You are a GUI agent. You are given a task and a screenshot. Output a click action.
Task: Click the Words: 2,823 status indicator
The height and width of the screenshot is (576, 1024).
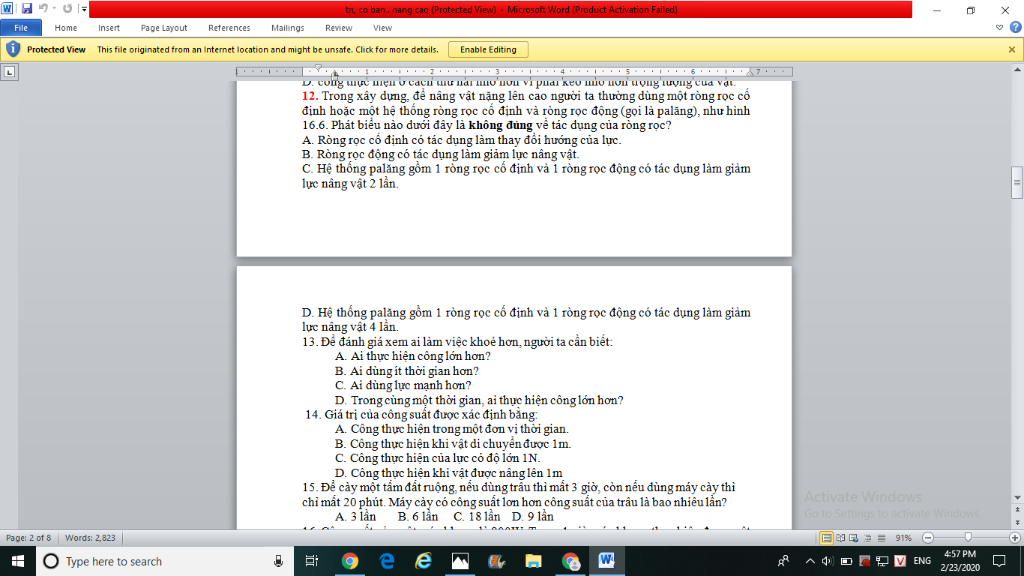90,538
